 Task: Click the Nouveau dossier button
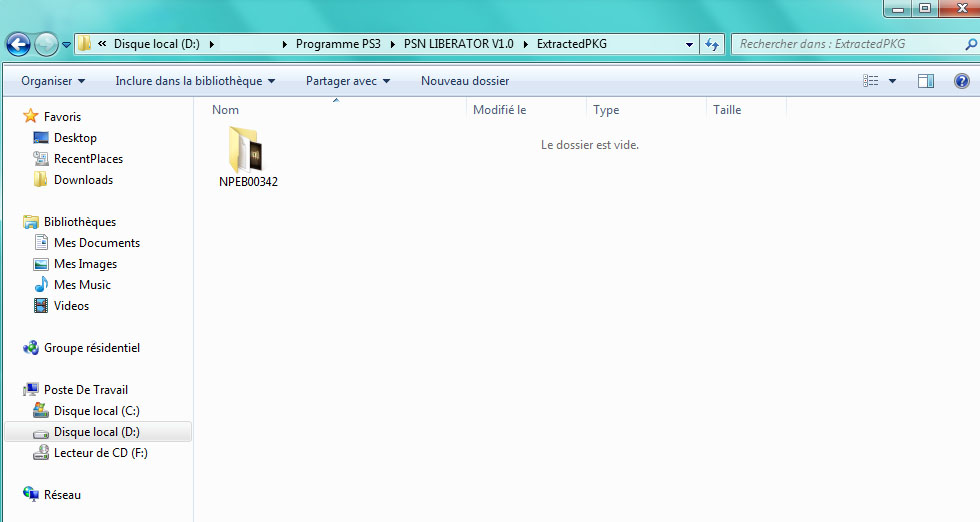click(464, 81)
